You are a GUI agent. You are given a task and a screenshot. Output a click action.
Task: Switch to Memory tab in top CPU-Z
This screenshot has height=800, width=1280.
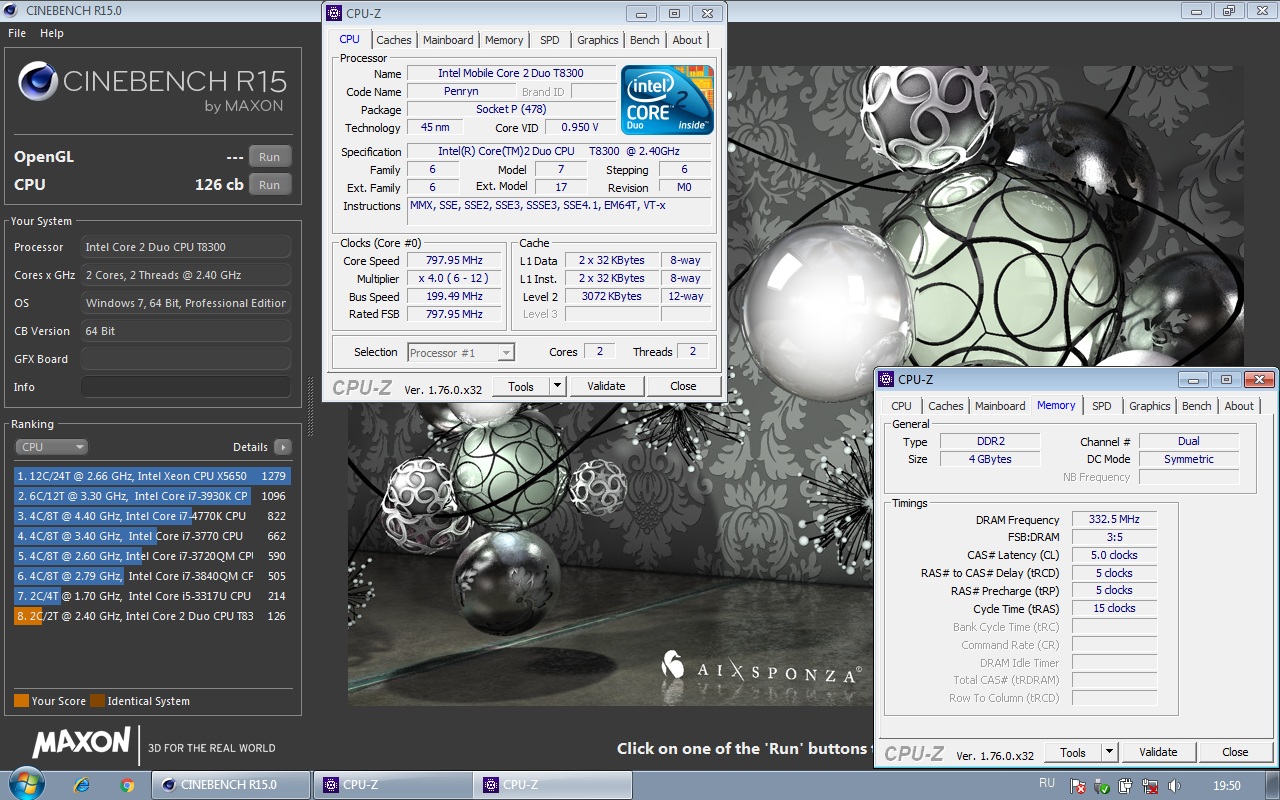(504, 40)
